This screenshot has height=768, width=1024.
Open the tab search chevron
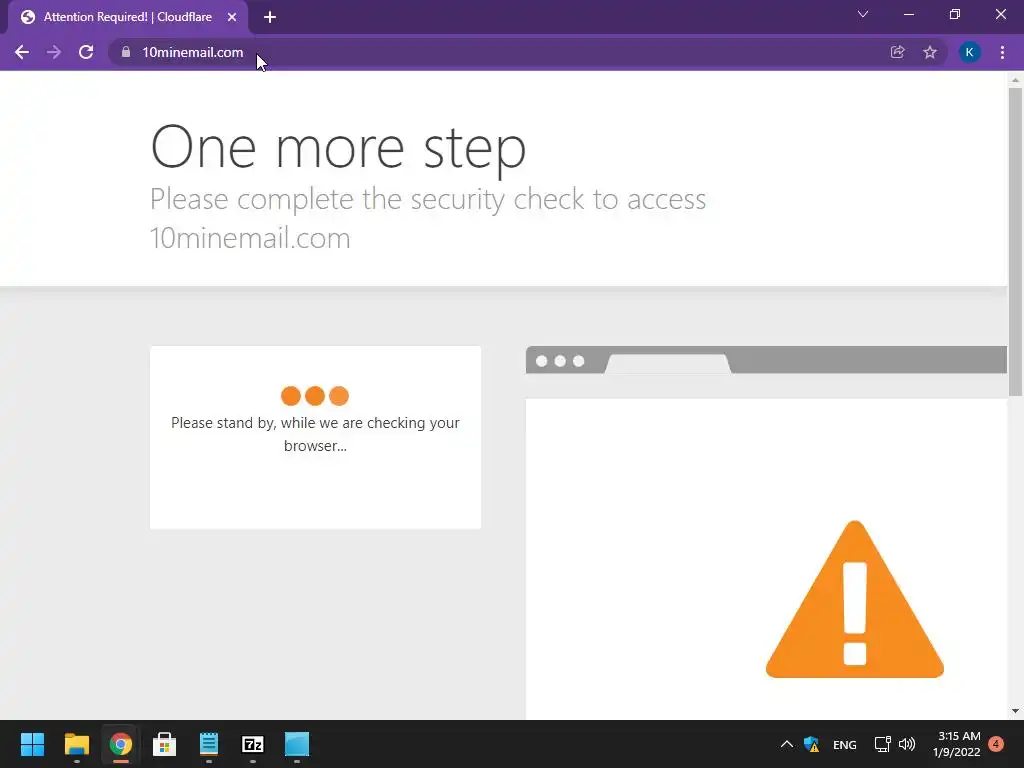click(863, 14)
